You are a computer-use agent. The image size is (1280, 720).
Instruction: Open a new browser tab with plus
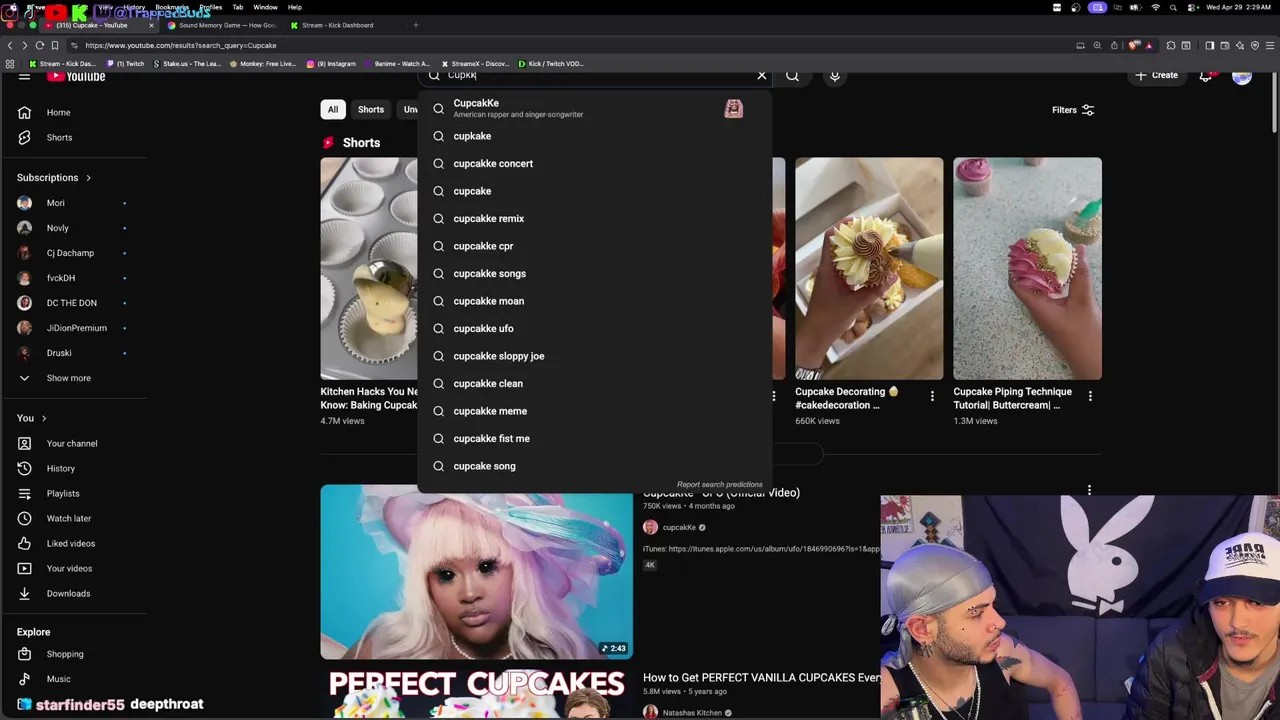(416, 25)
